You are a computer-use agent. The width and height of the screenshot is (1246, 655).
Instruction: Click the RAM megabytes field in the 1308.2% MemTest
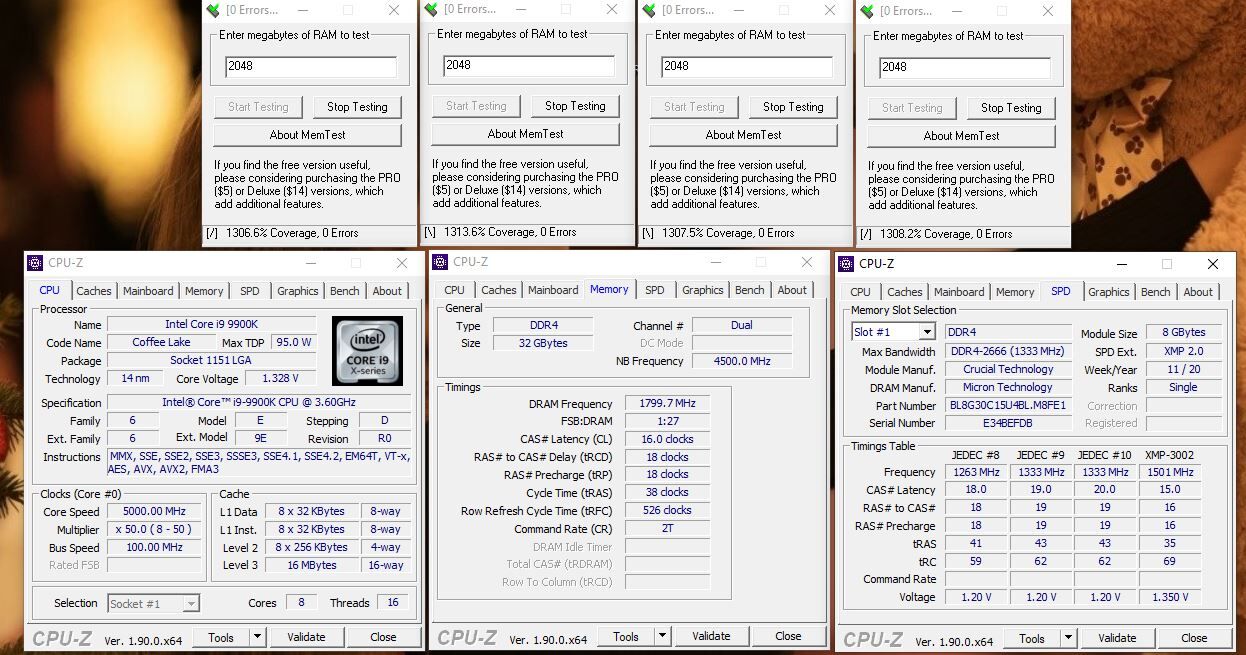click(965, 68)
